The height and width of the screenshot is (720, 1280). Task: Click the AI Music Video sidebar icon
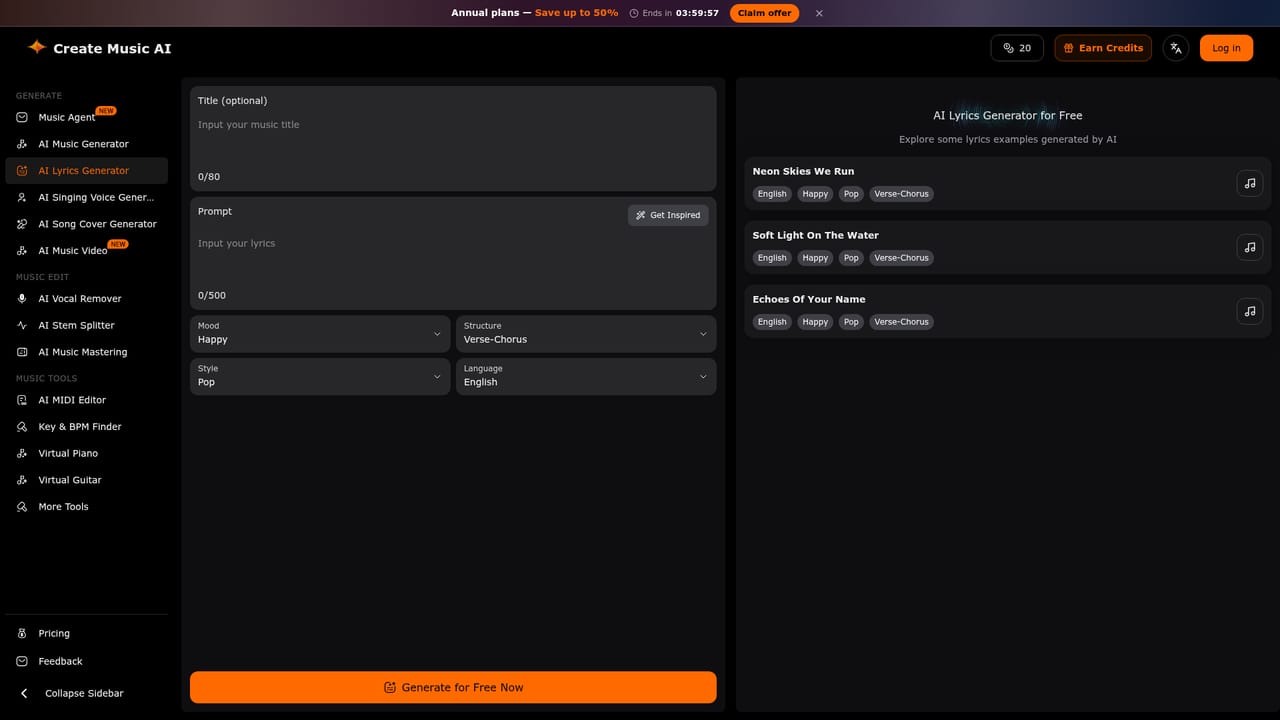22,251
